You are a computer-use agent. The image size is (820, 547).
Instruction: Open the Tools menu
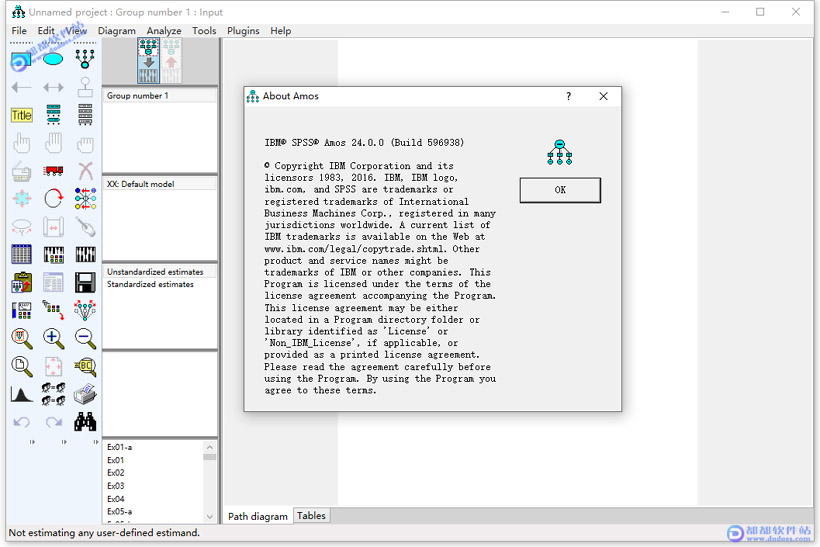tap(204, 31)
